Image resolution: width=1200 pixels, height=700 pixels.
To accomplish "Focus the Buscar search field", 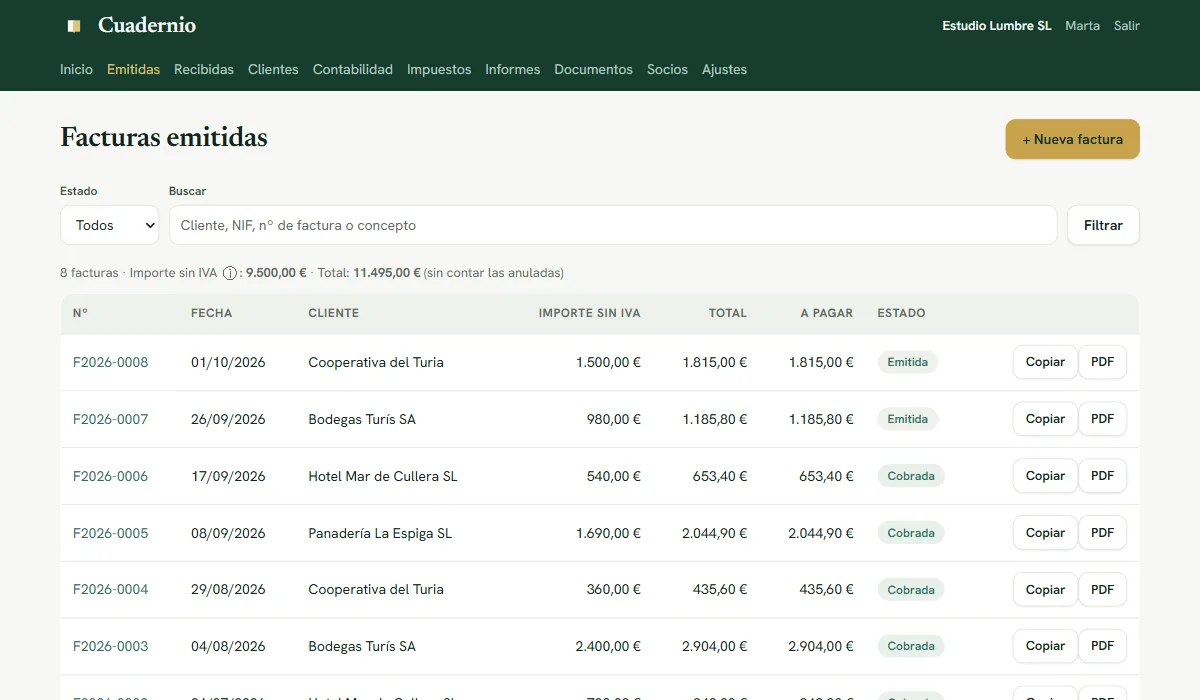I will tap(613, 225).
